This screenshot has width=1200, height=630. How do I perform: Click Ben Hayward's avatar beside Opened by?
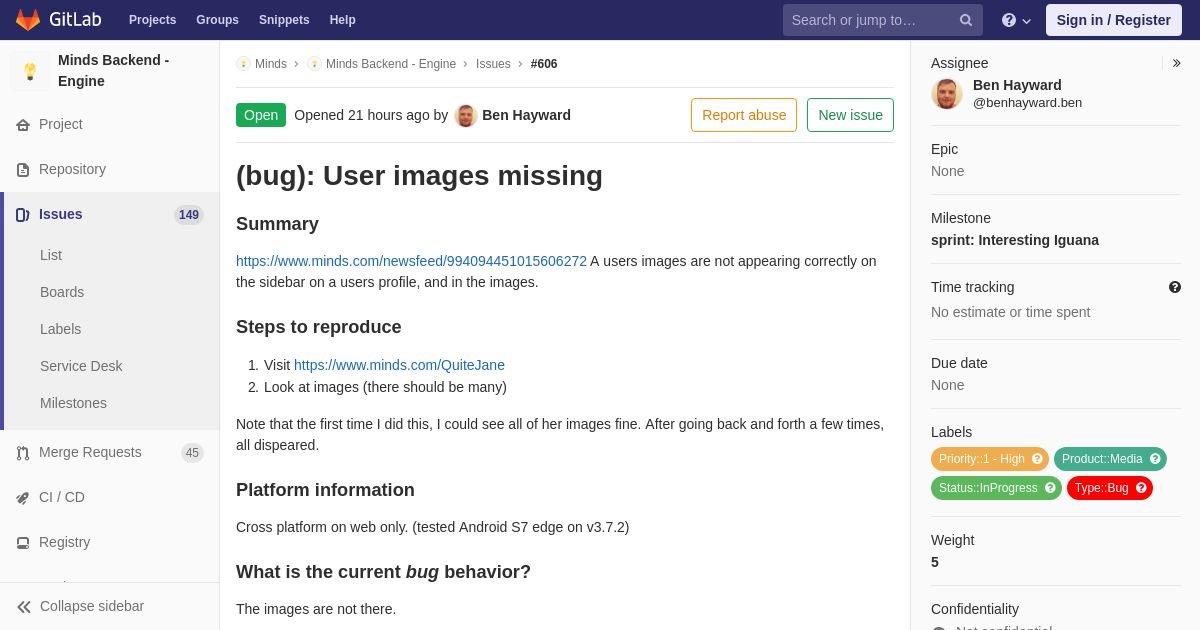coord(466,115)
